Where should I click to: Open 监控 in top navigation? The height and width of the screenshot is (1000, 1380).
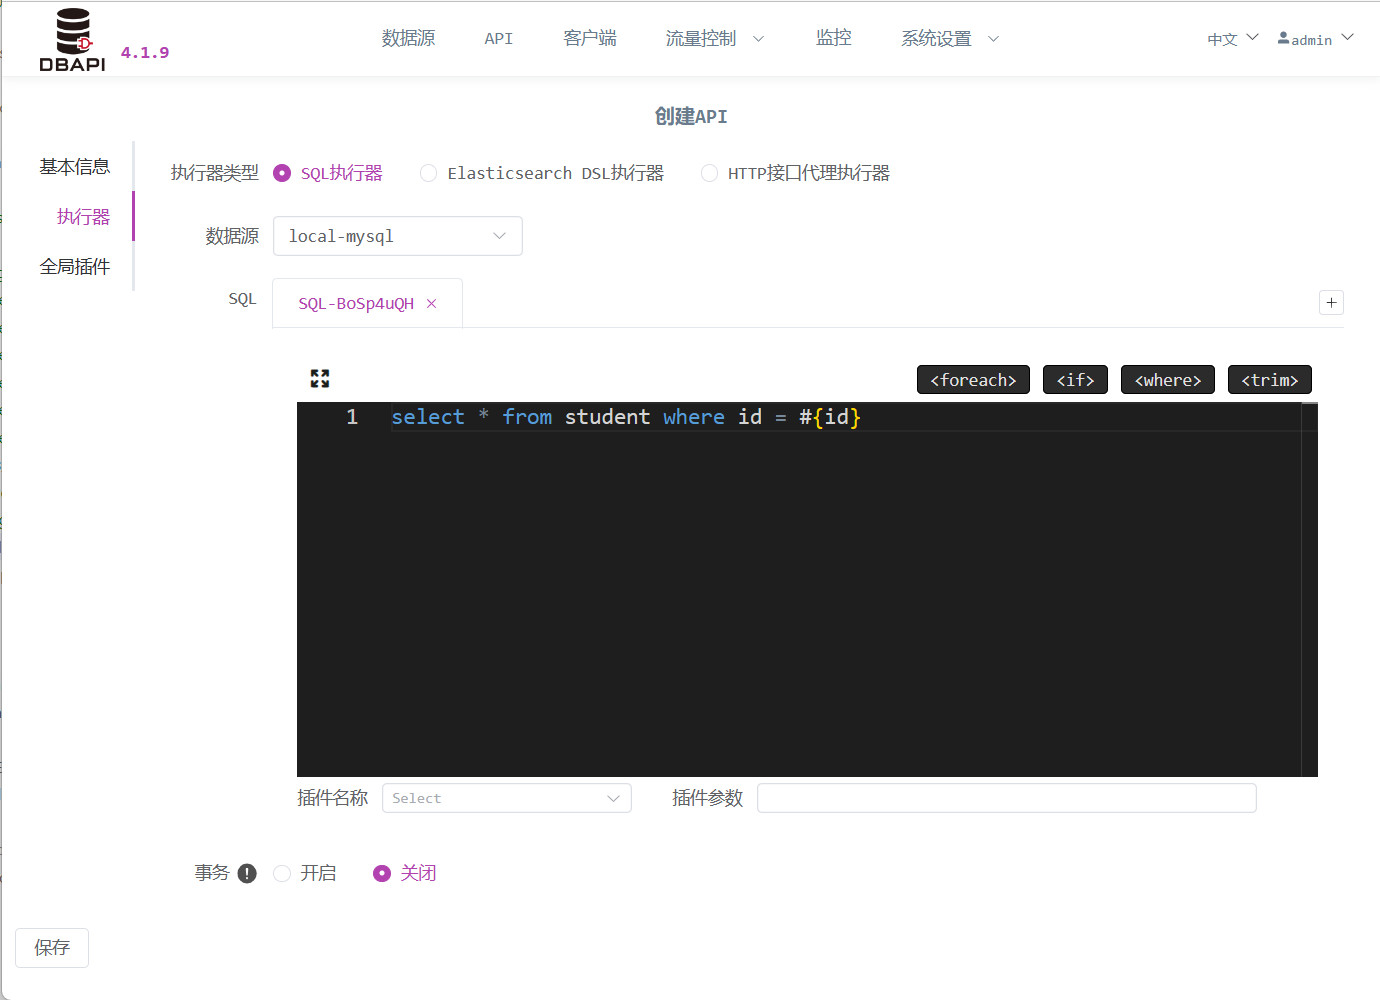click(x=833, y=38)
